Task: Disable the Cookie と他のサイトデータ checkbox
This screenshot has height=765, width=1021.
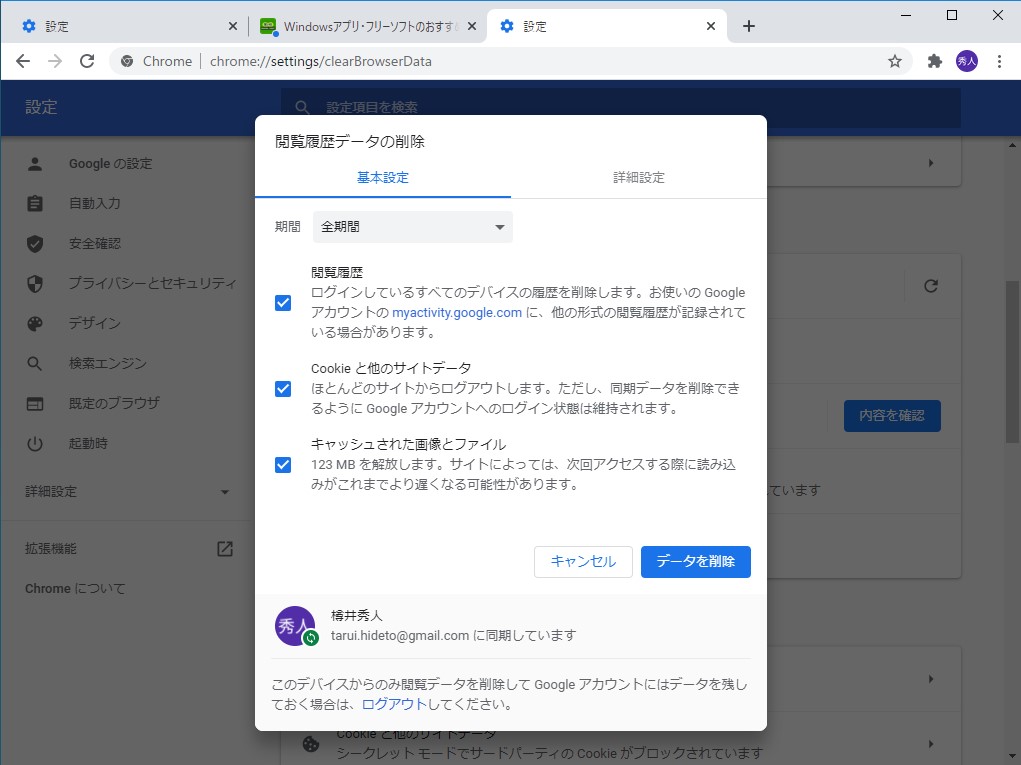Action: (x=283, y=389)
